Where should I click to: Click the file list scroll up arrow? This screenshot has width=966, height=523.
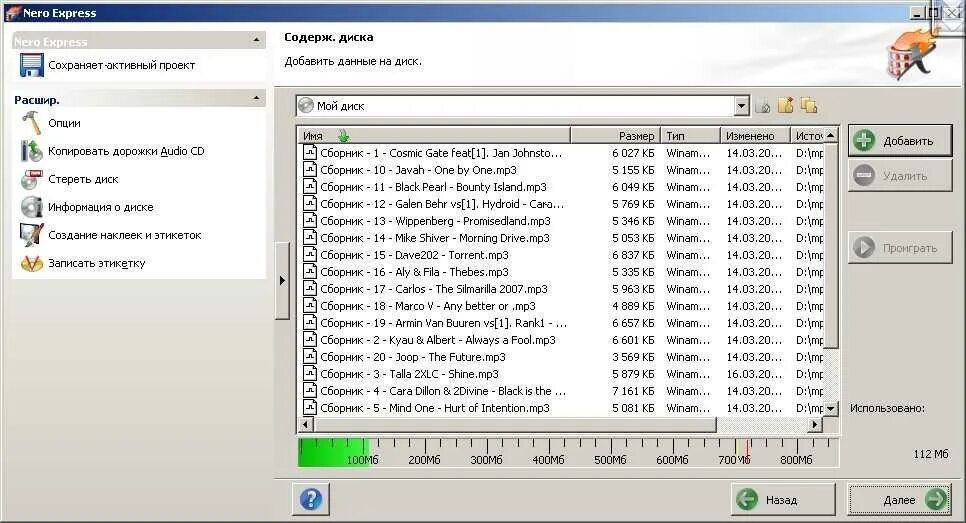(x=830, y=135)
